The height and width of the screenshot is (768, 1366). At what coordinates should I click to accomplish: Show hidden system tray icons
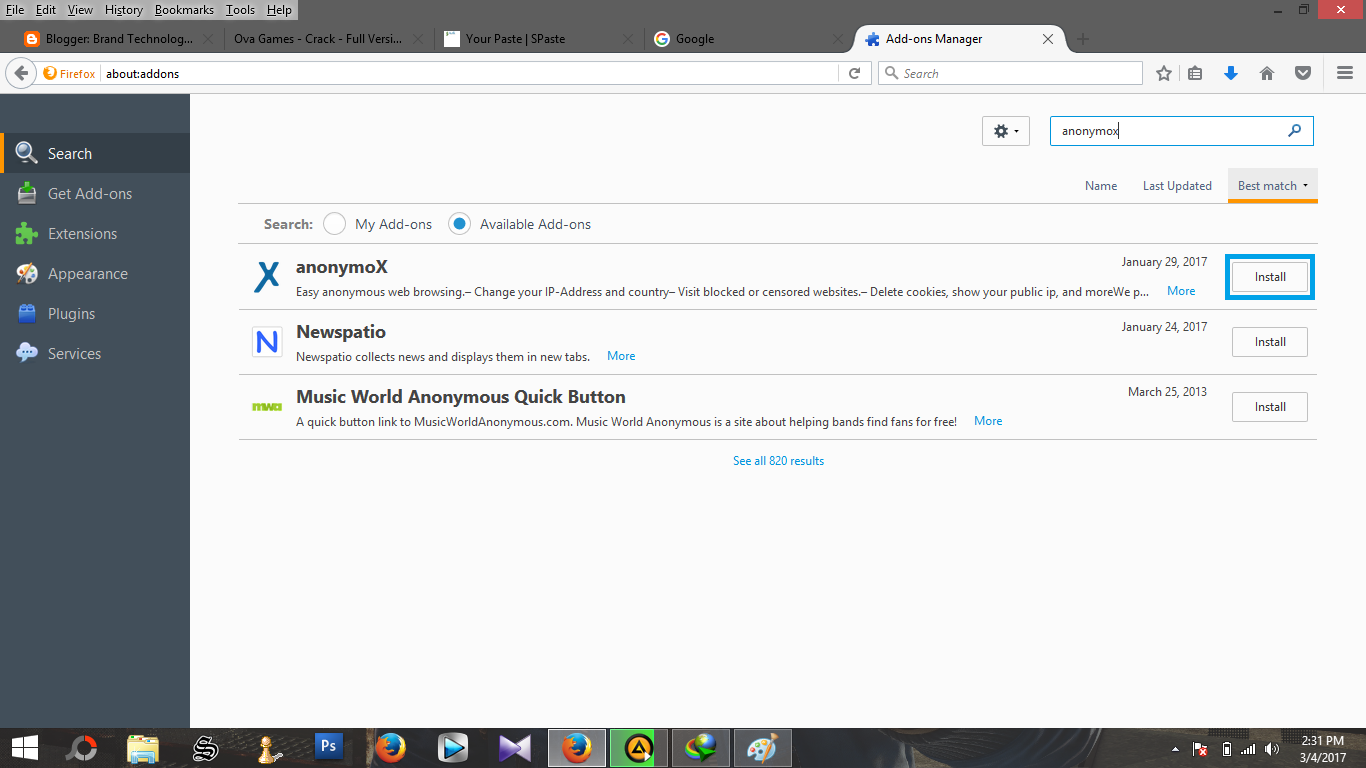1175,748
